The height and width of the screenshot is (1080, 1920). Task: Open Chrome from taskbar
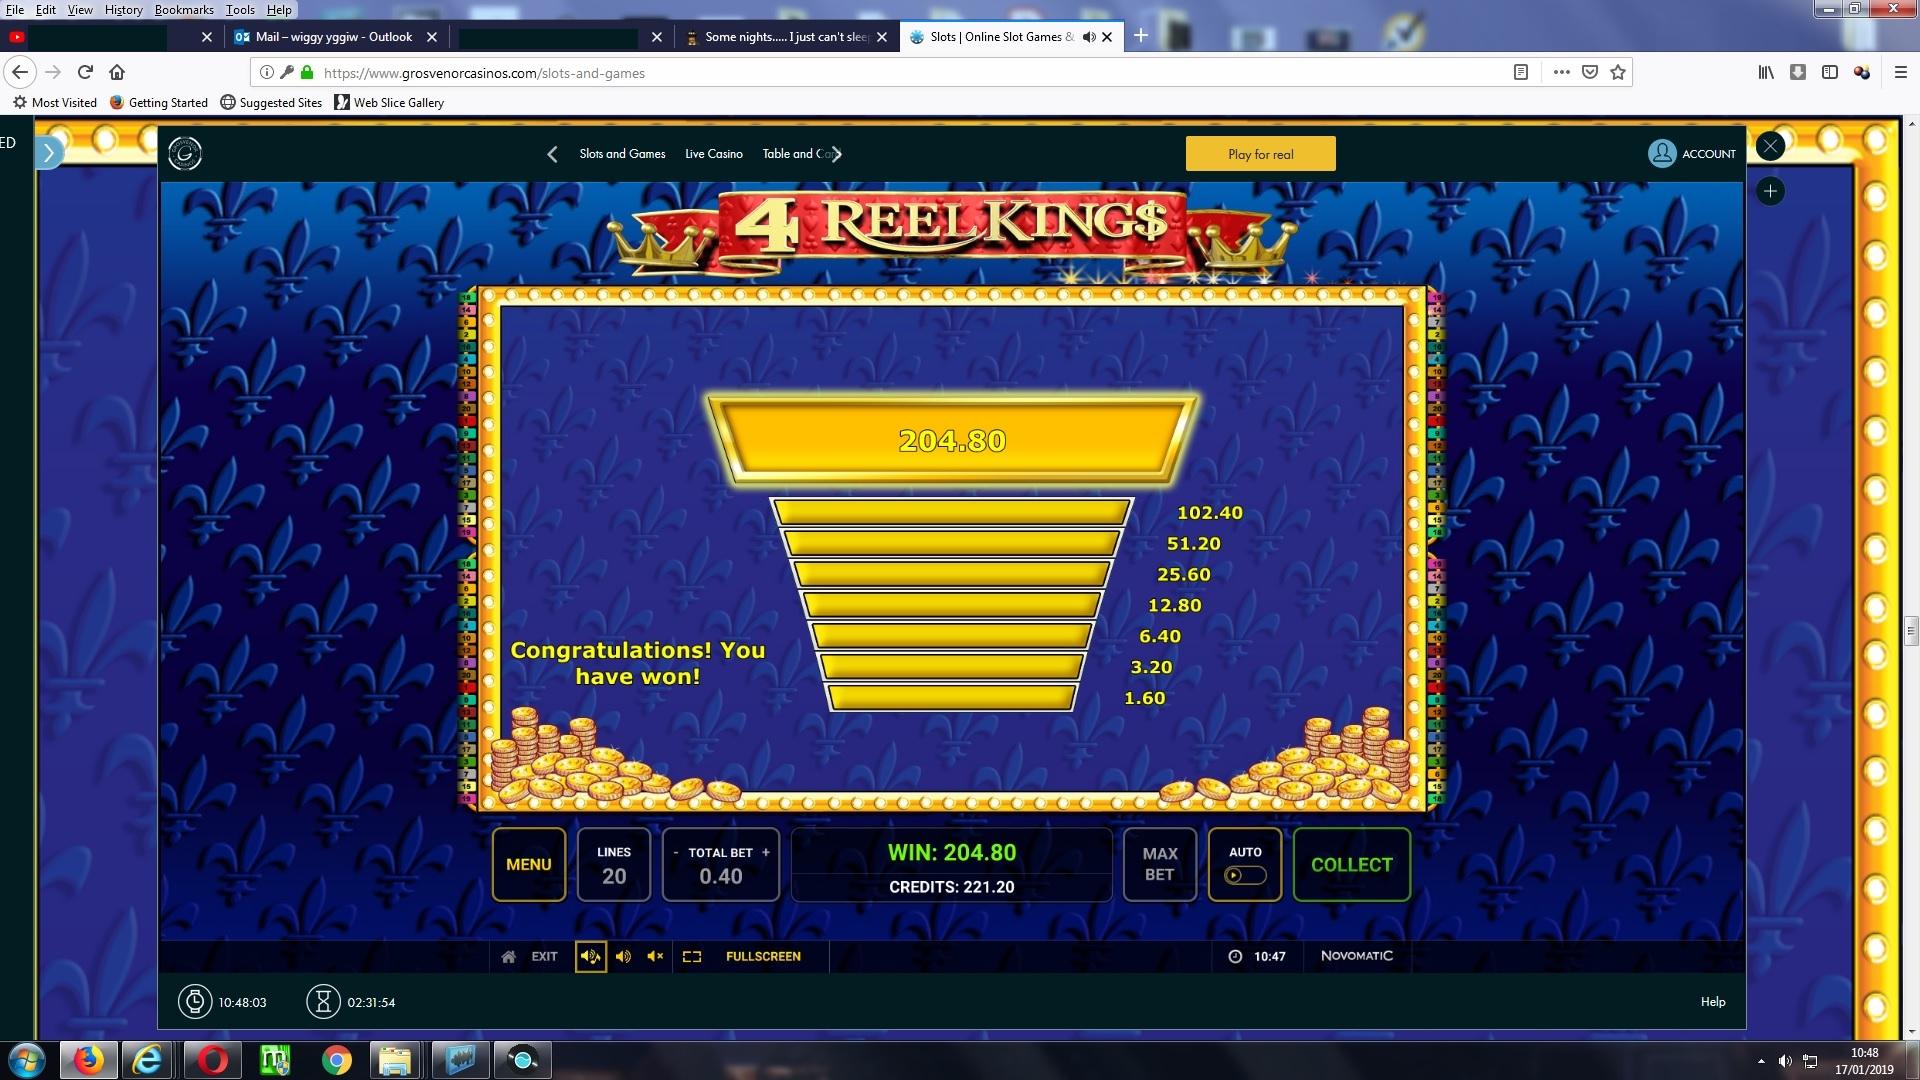click(x=337, y=1060)
